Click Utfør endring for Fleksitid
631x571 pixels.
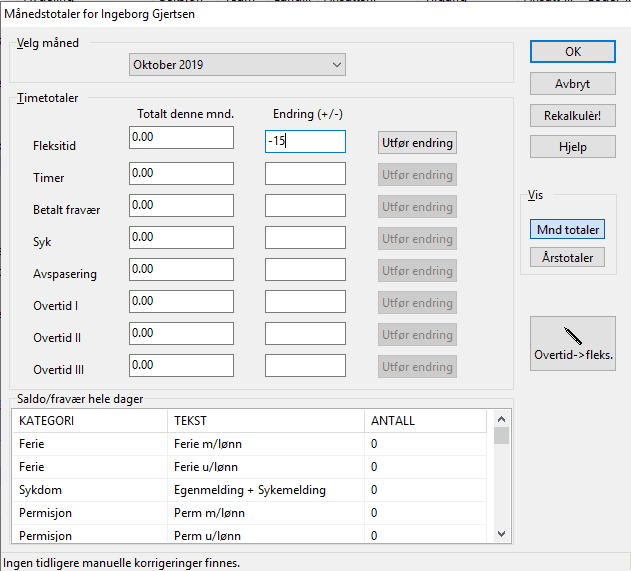tap(417, 143)
